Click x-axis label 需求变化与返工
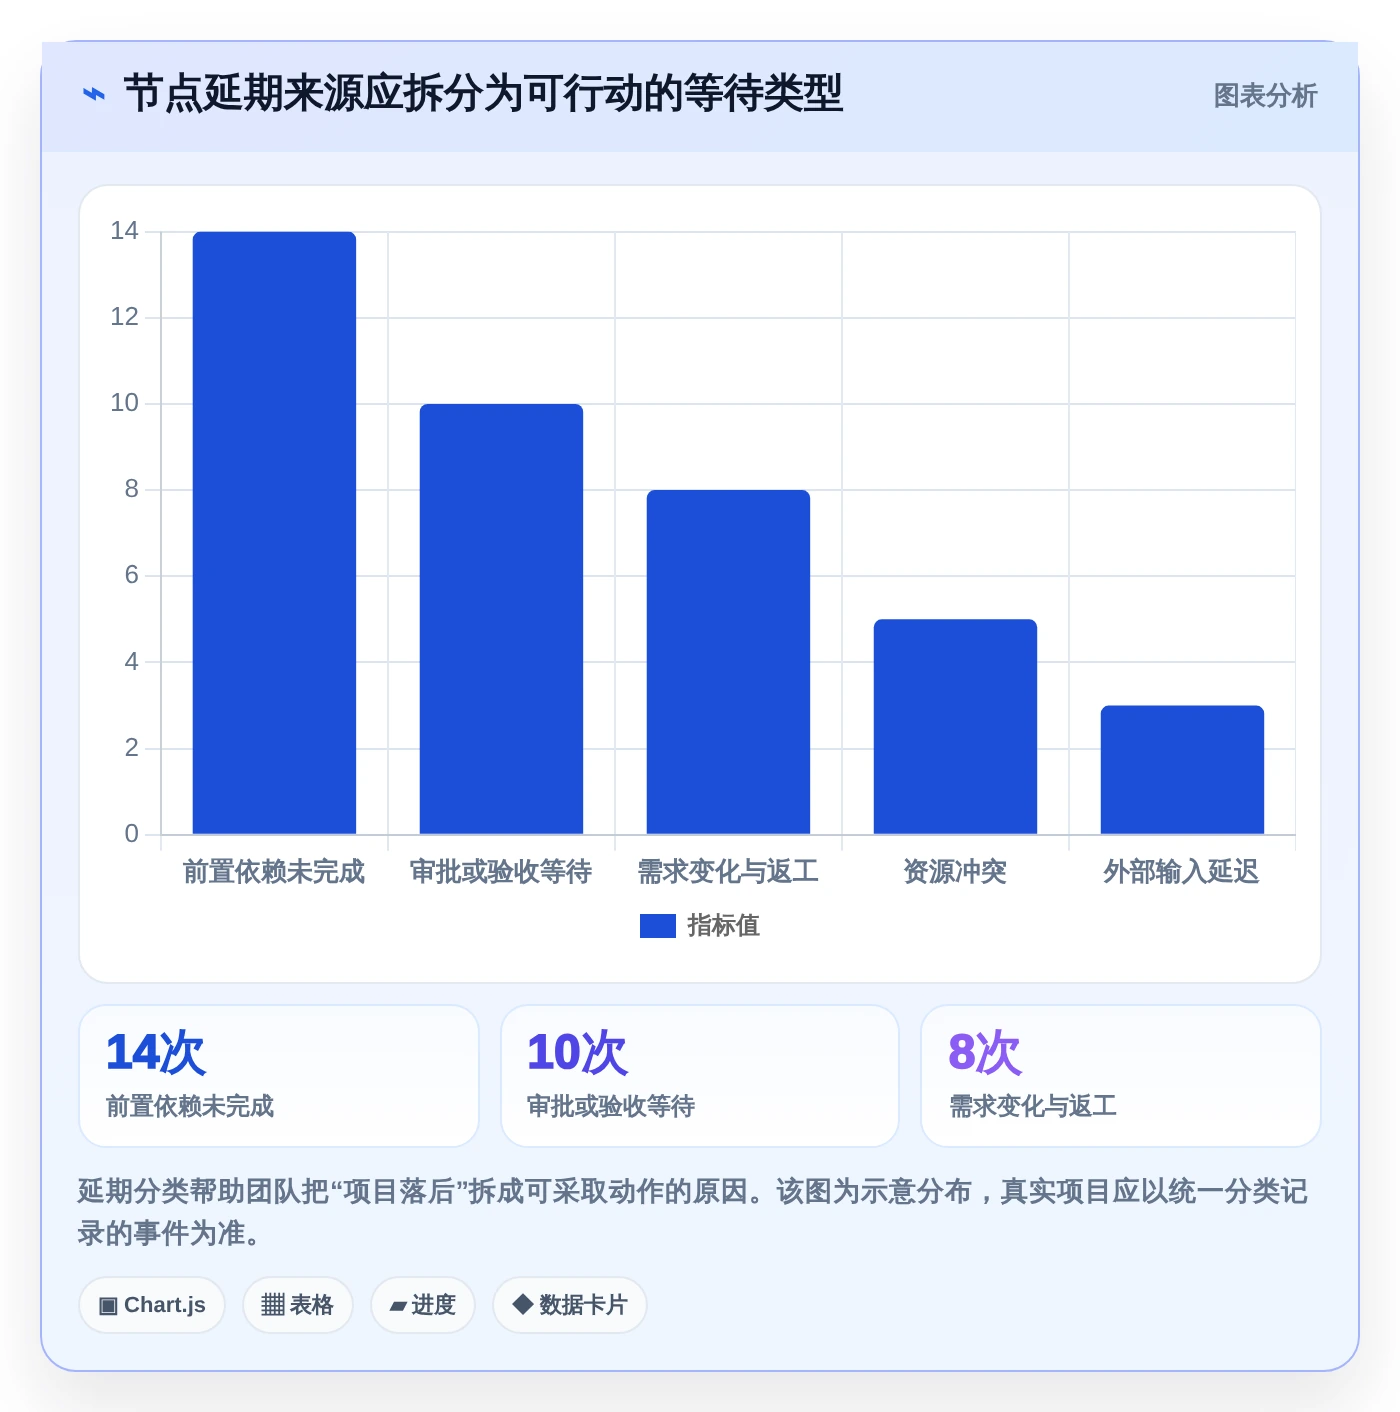 [728, 872]
